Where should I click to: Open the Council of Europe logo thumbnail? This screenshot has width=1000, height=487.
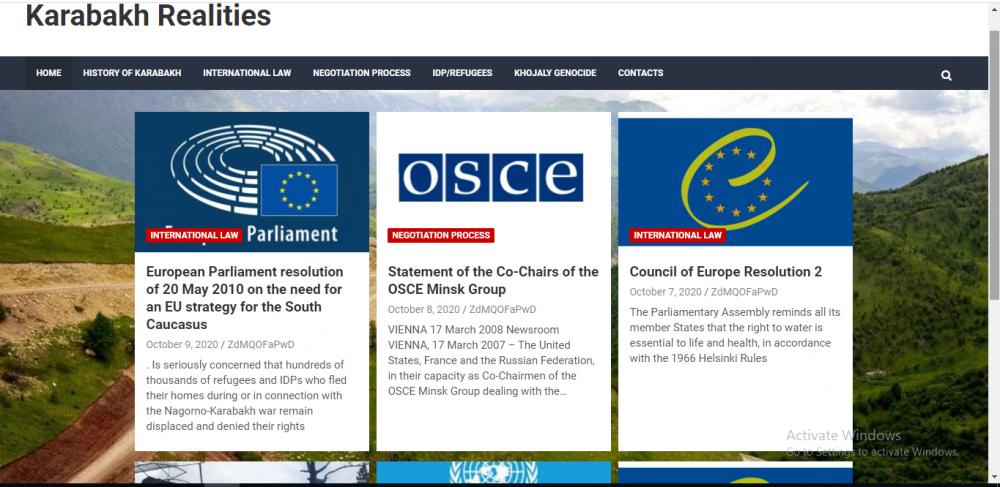[735, 182]
